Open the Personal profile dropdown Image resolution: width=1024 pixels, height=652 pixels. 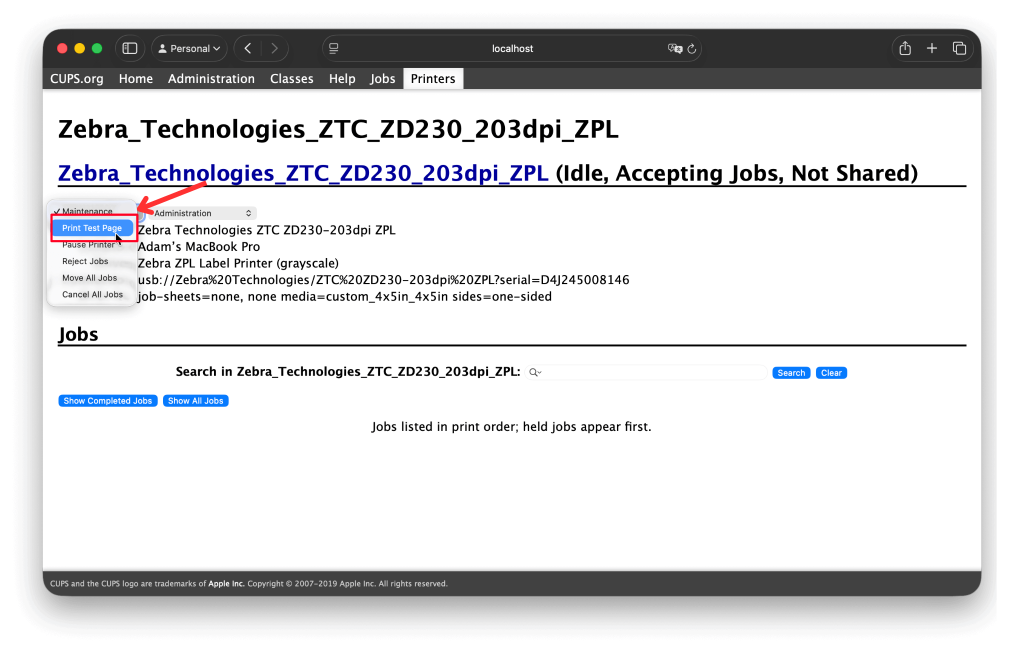coord(189,48)
